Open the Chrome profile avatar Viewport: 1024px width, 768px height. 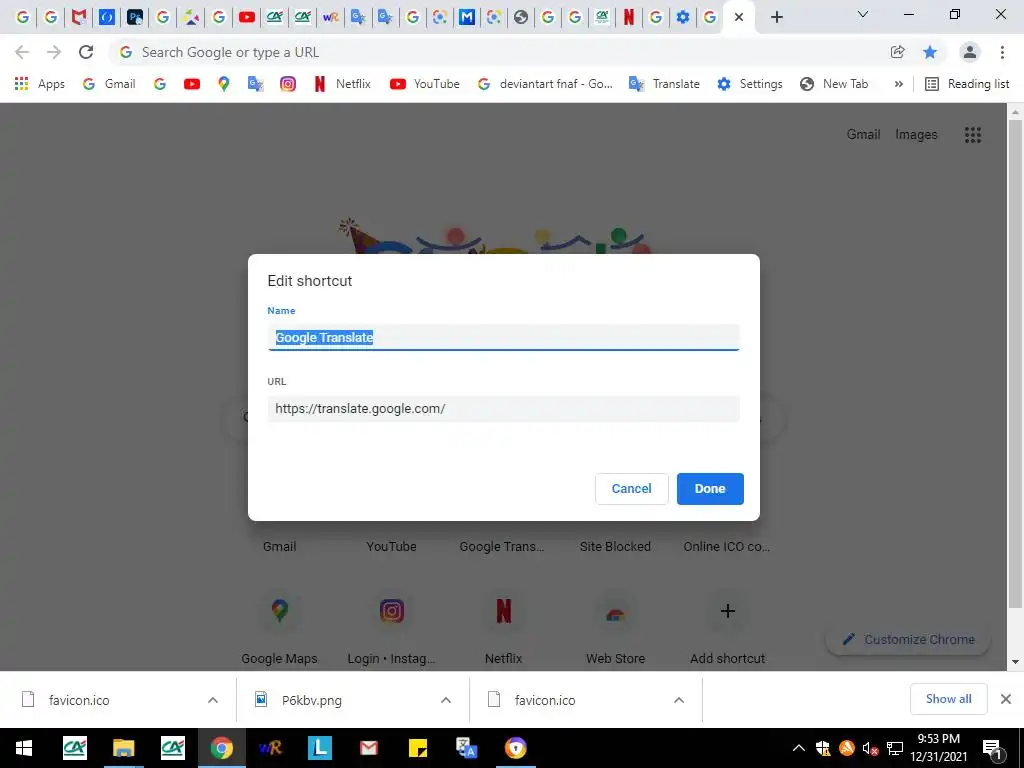(970, 52)
